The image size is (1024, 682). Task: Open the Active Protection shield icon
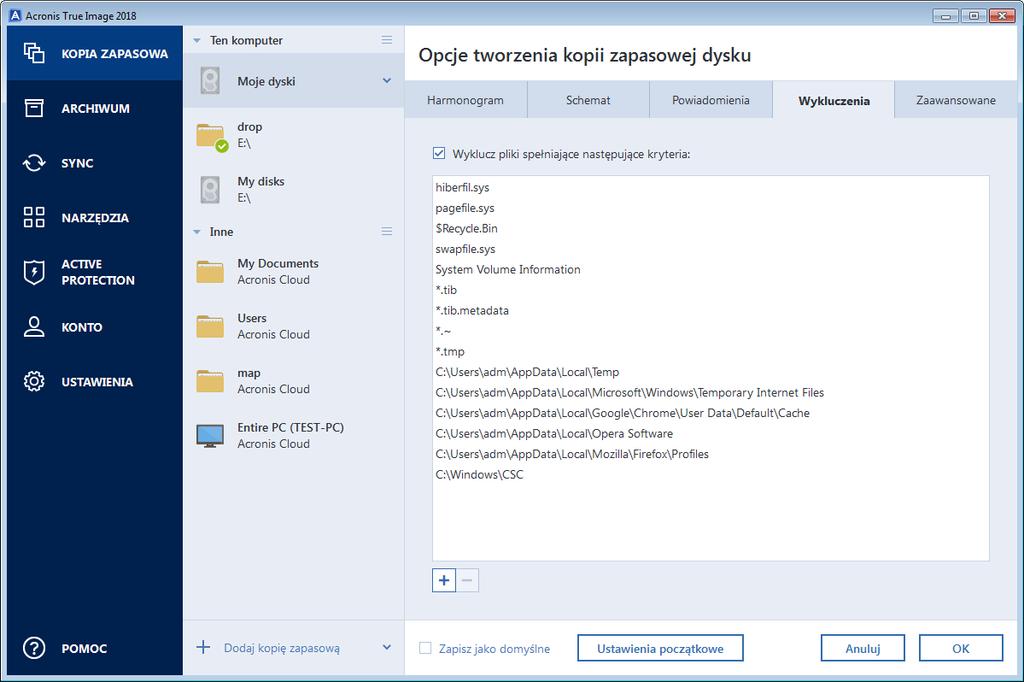(x=34, y=272)
